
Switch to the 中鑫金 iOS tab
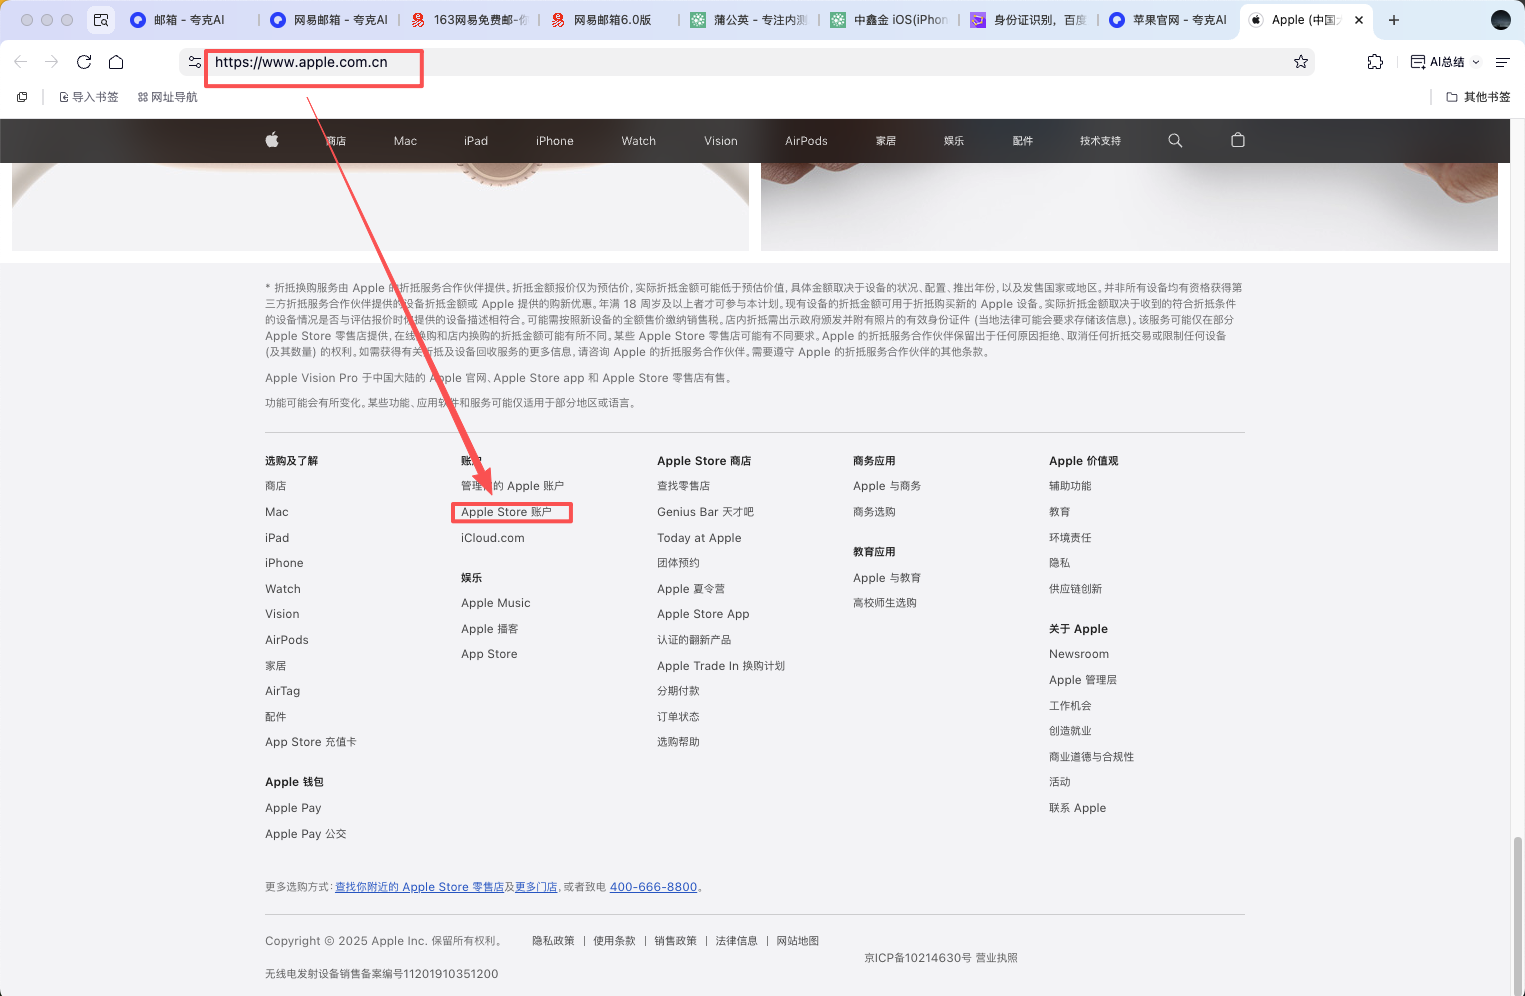point(890,20)
